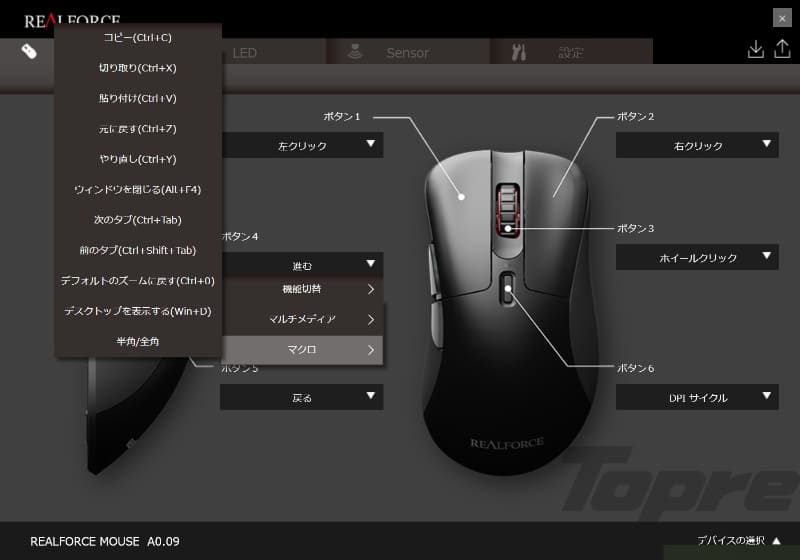
Task: Click the ボタン4 label
Action: (240, 236)
